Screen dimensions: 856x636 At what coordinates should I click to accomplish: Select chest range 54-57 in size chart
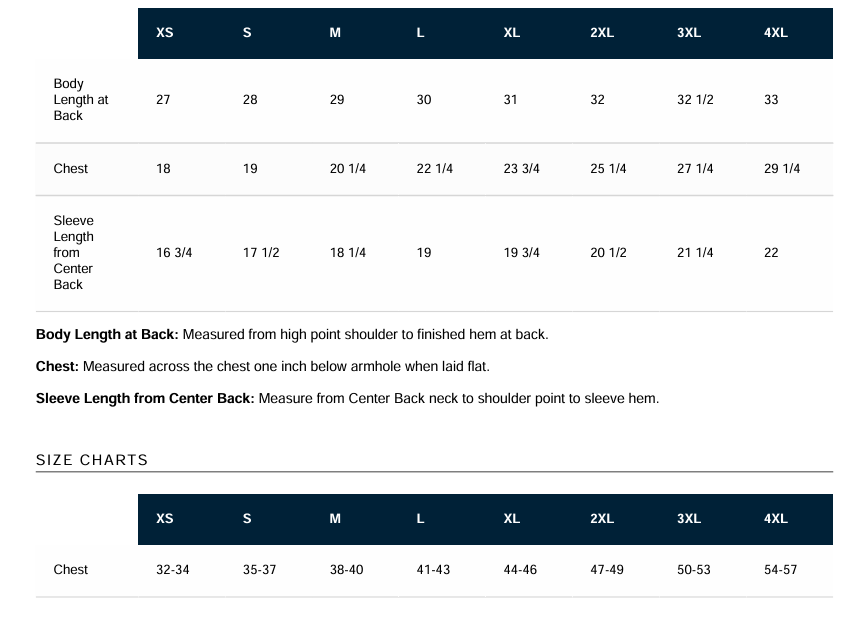click(x=780, y=570)
